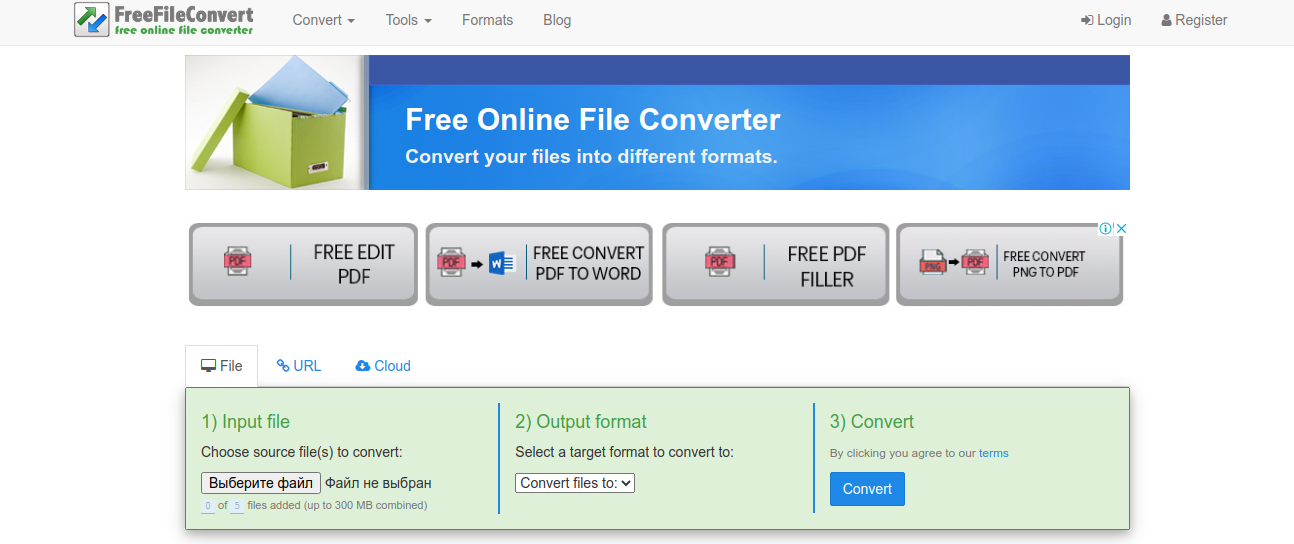Open the Convert files to dropdown
1294x544 pixels.
(x=575, y=483)
